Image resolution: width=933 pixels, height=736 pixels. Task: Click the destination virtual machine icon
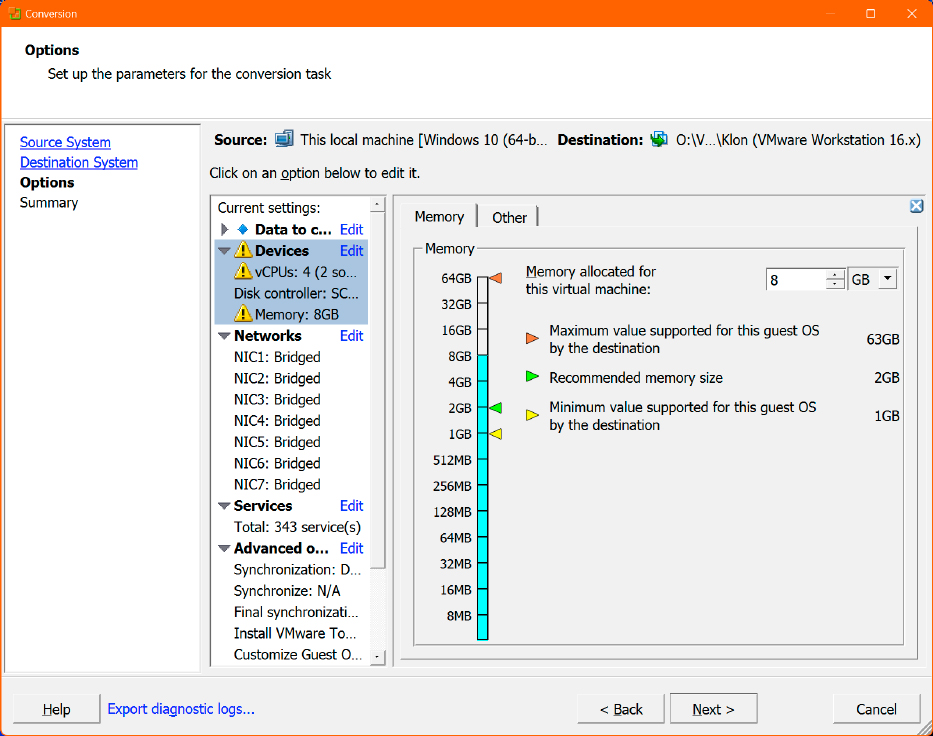point(659,139)
